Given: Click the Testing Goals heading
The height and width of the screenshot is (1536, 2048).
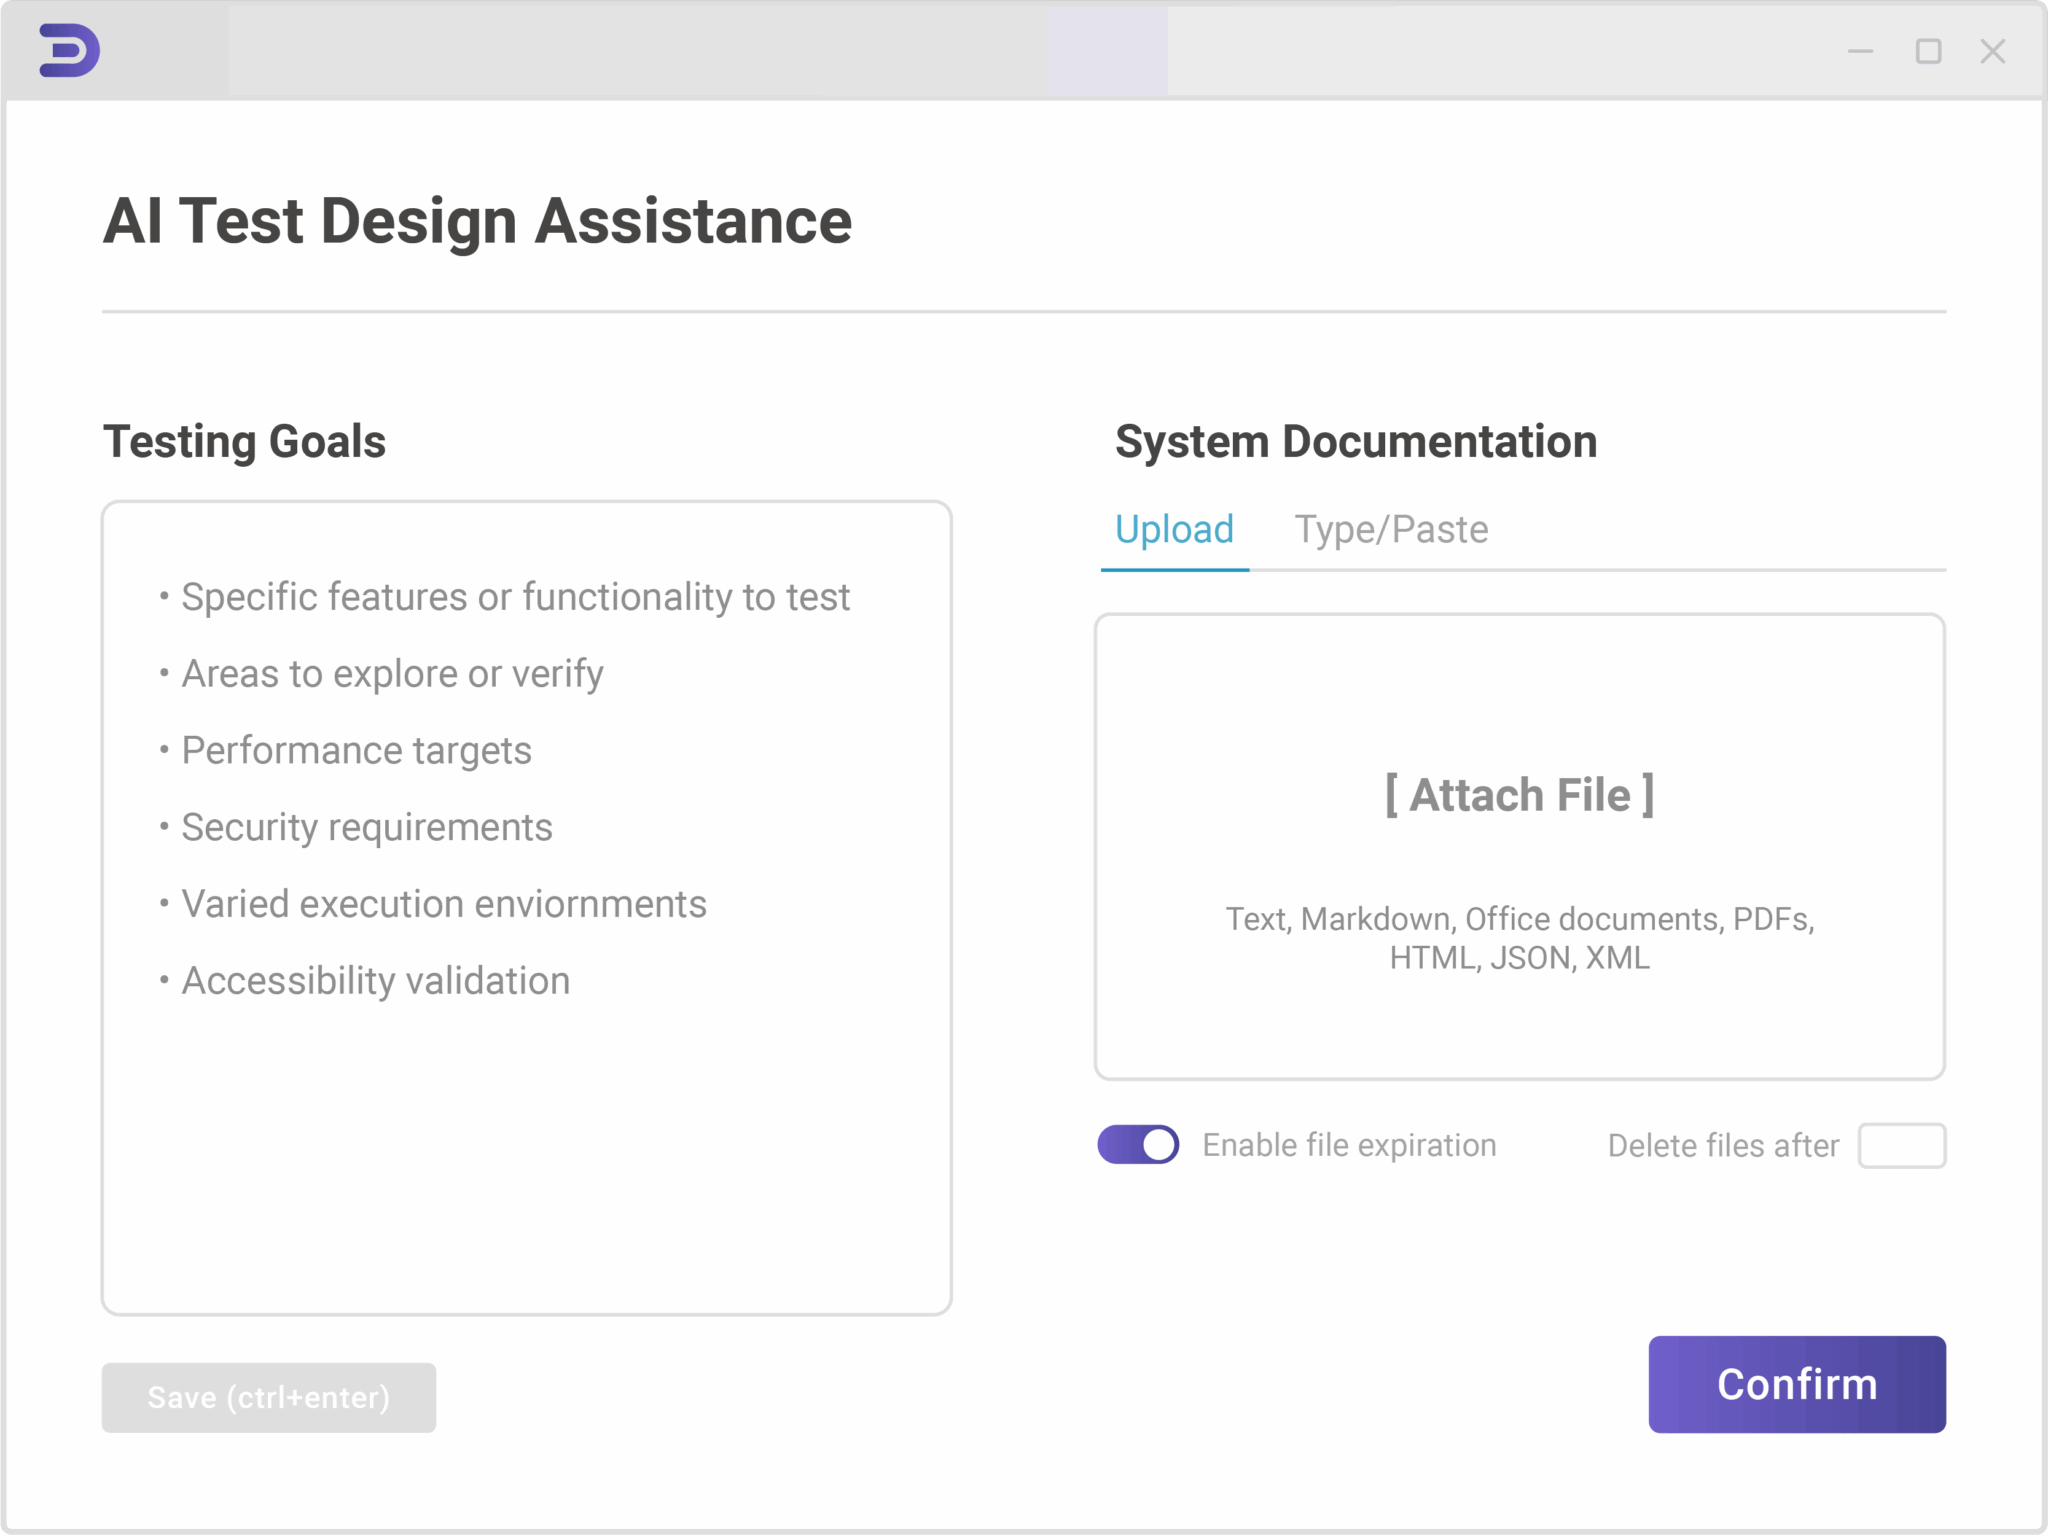Looking at the screenshot, I should point(244,442).
